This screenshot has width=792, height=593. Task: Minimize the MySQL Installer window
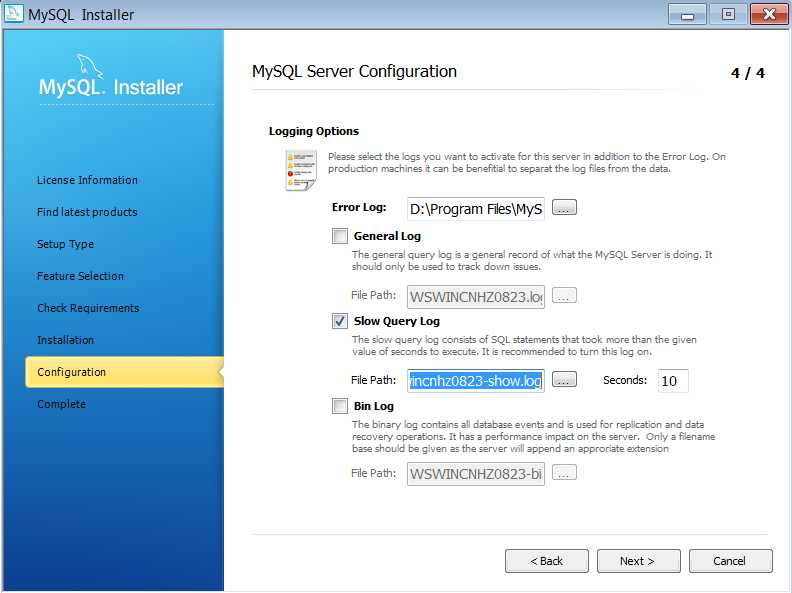(687, 14)
